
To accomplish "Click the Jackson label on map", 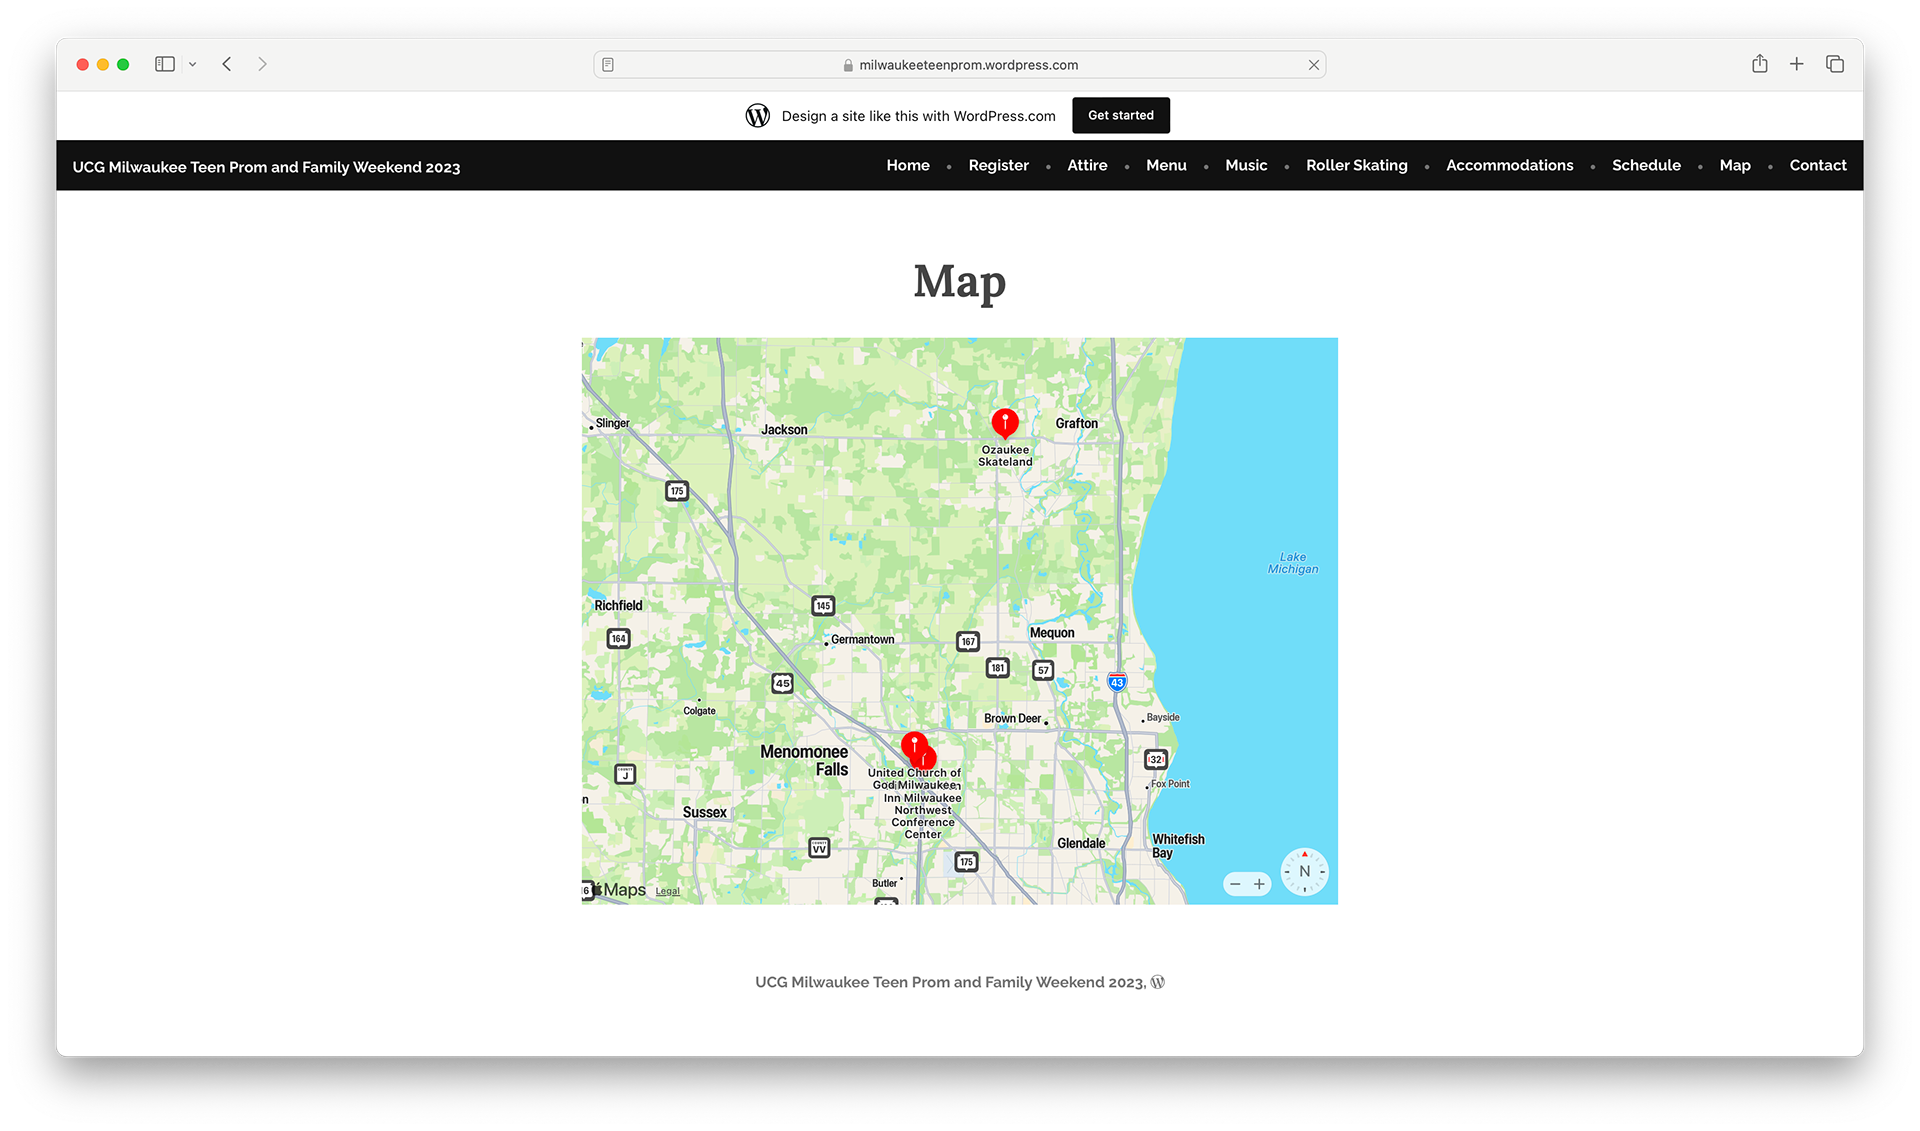I will (784, 430).
